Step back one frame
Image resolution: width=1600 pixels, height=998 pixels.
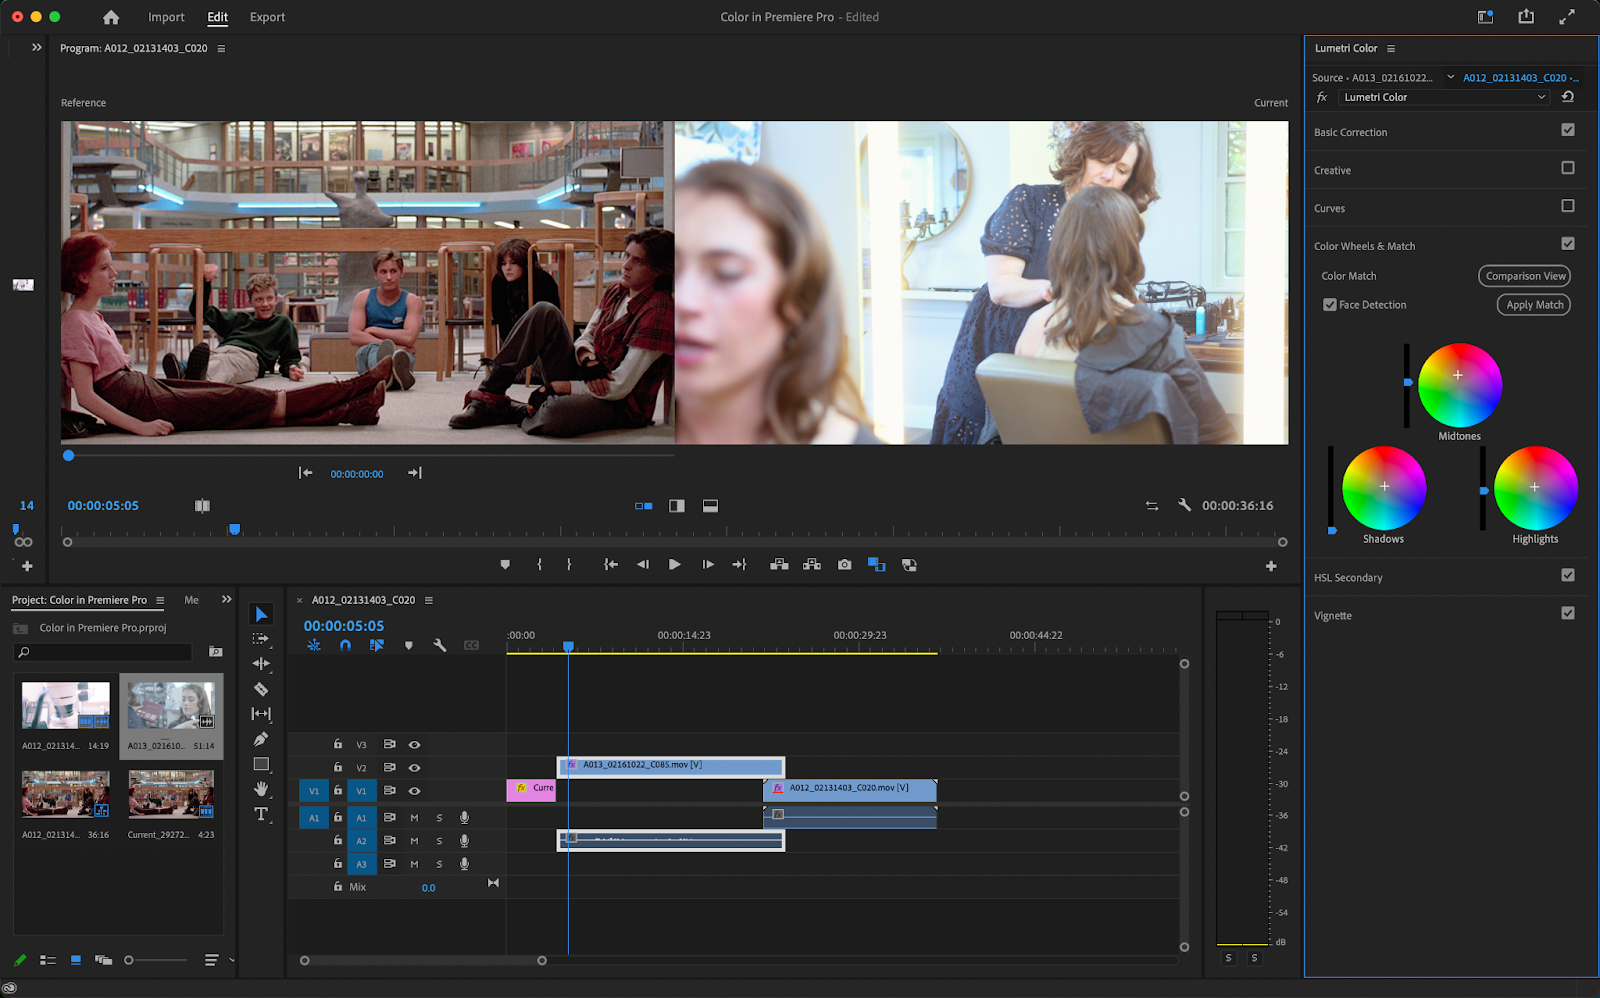643,565
